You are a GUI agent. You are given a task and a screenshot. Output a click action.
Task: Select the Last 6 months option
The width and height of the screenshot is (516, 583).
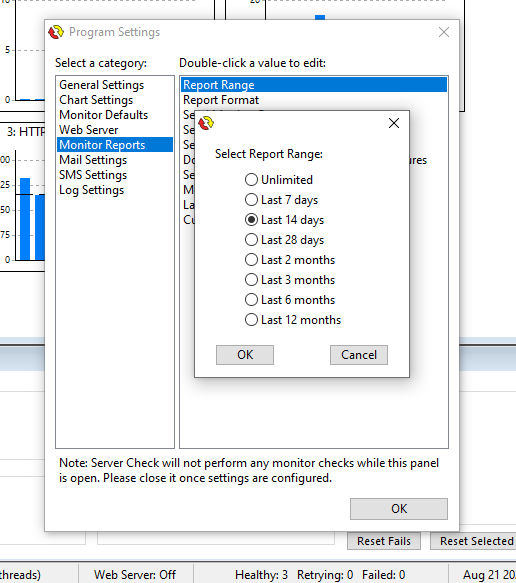[x=251, y=300]
